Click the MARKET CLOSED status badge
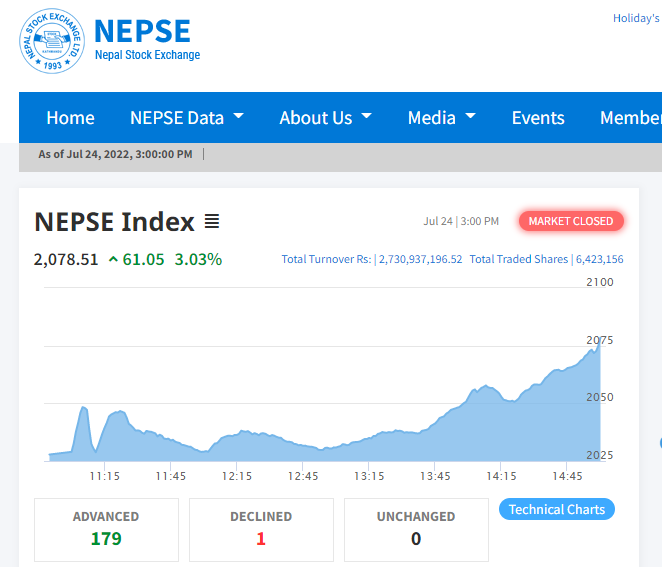This screenshot has height=567, width=662. coord(571,221)
